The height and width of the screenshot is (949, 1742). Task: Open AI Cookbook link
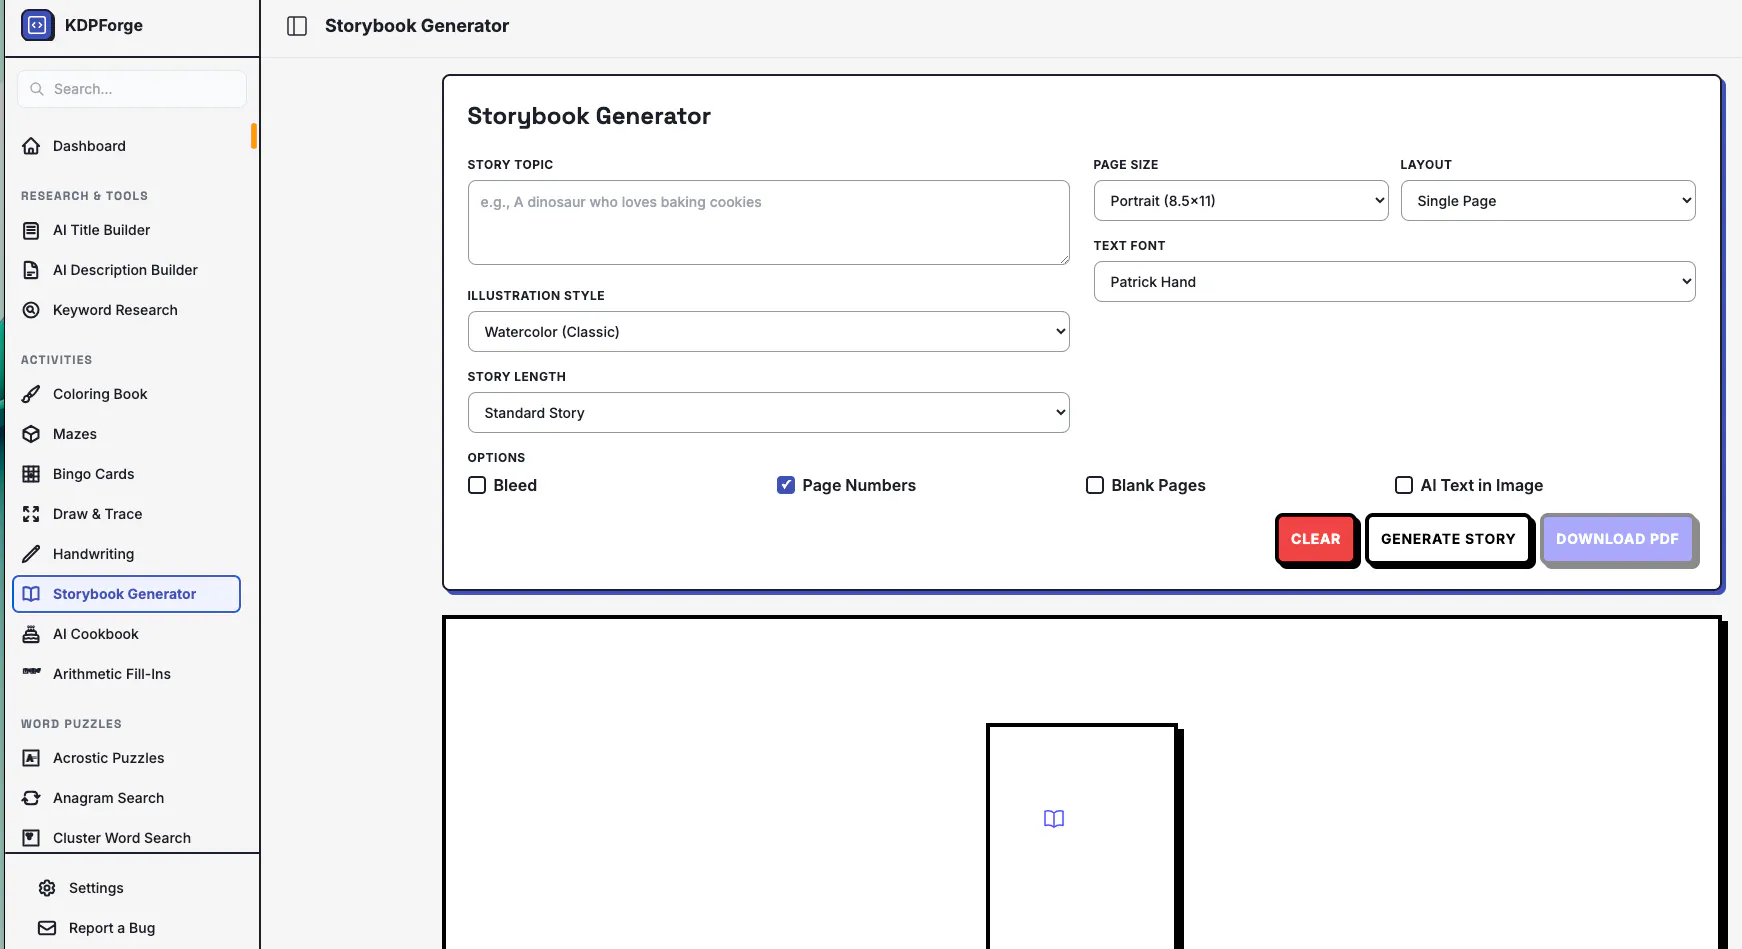point(126,634)
